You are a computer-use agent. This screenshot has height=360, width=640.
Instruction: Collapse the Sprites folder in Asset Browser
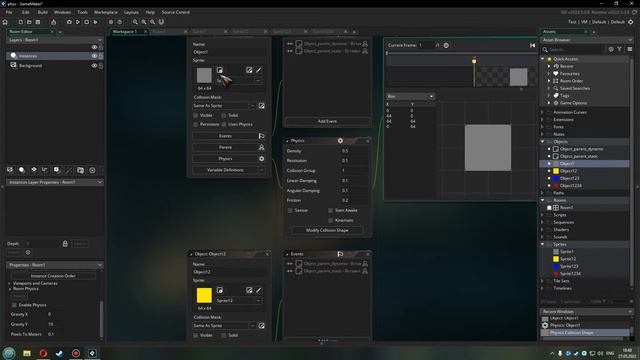click(543, 244)
